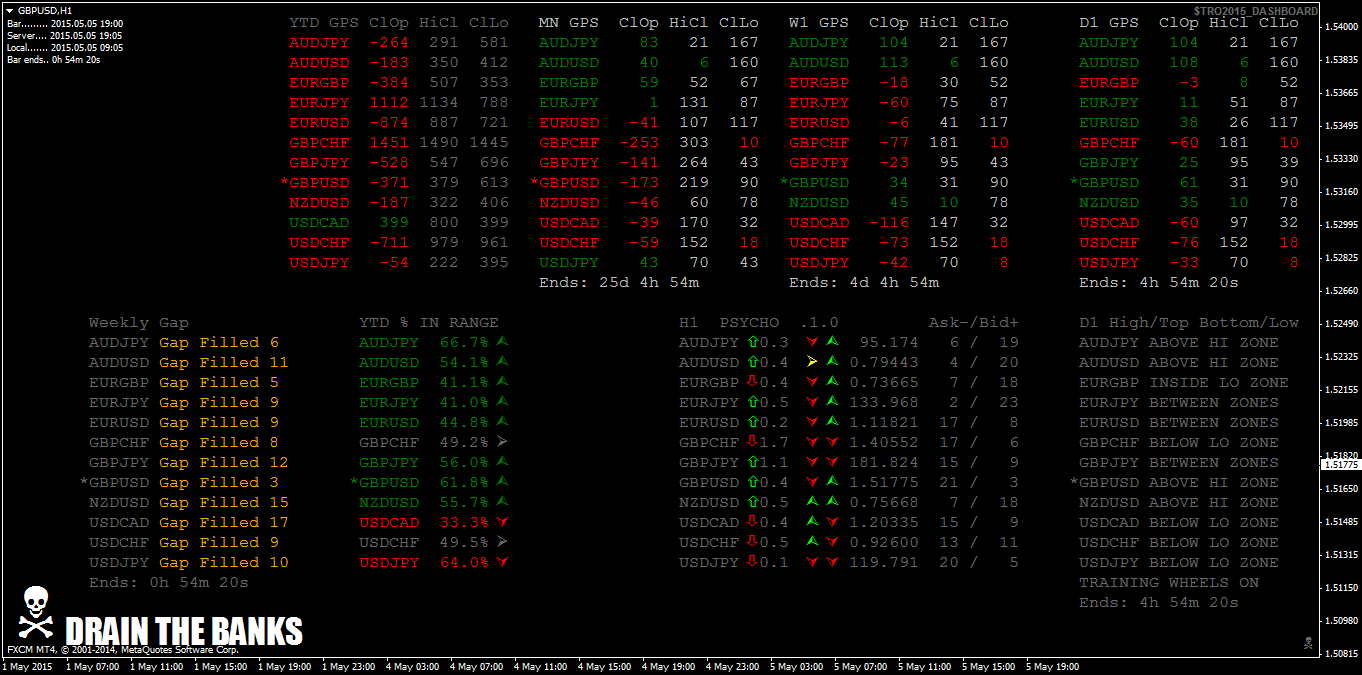The height and width of the screenshot is (675, 1362).
Task: Click the GBPJPY price 181.824
Action: 884,462
